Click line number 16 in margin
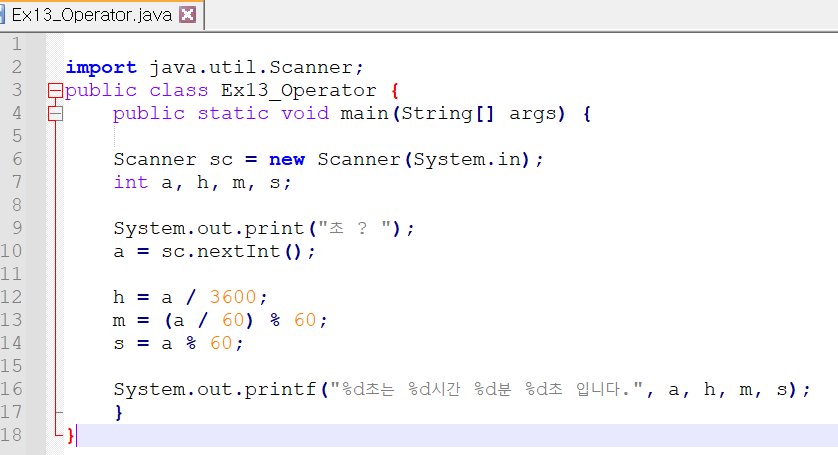 11,389
